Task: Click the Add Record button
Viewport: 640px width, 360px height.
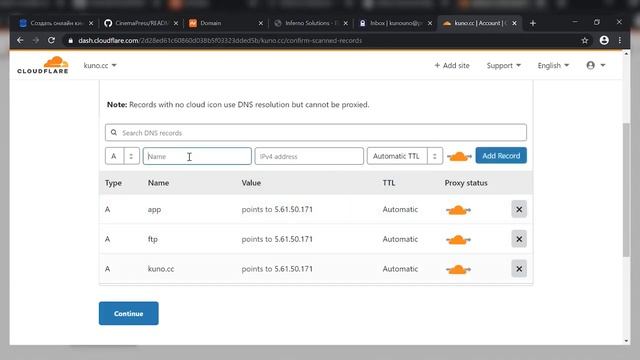Action: [x=501, y=156]
